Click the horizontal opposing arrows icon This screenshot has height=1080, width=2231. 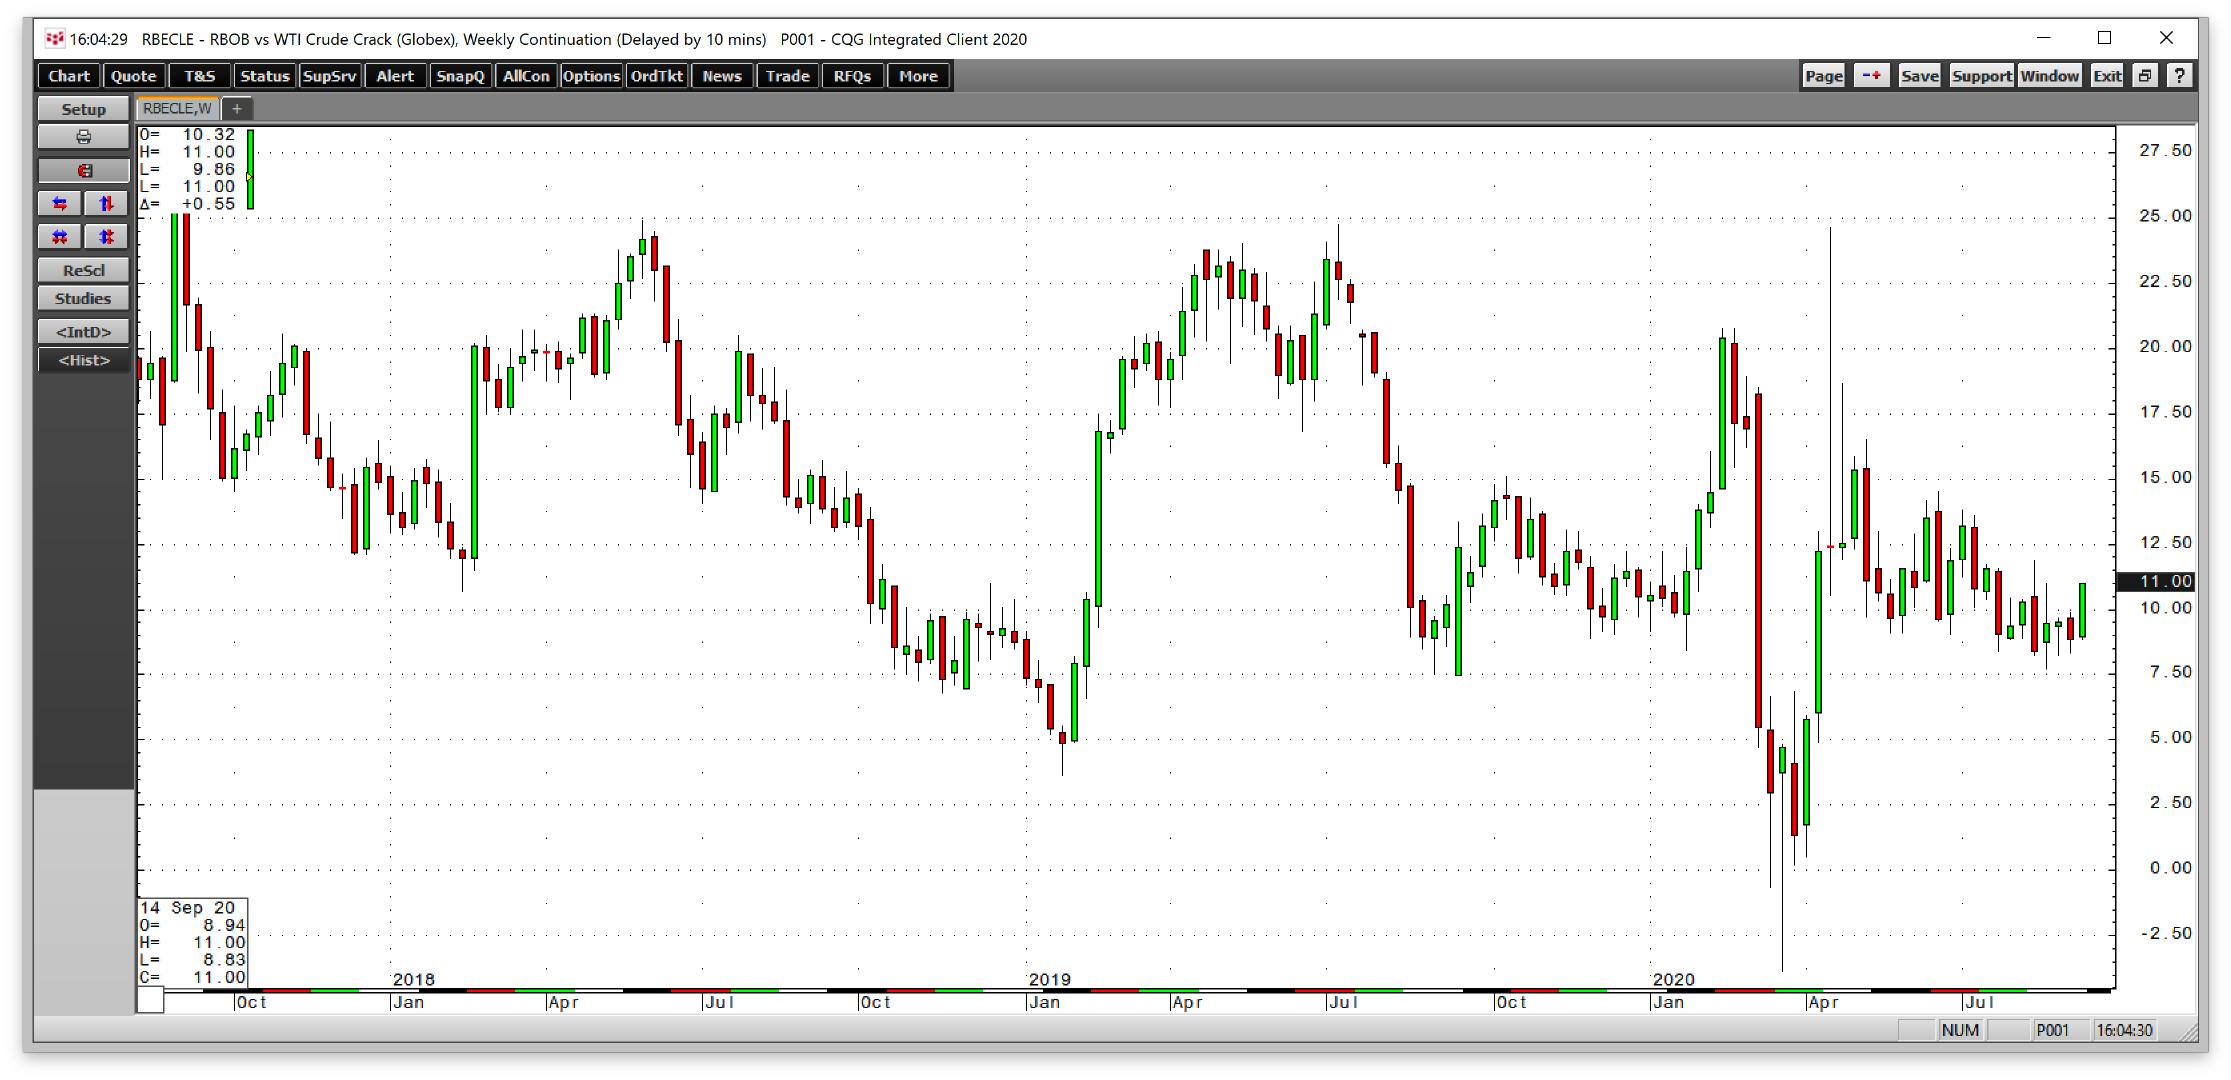pyautogui.click(x=60, y=204)
